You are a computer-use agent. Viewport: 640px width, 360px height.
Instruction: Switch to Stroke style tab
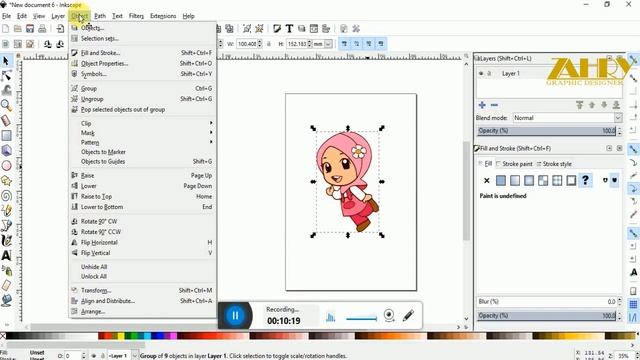554,164
